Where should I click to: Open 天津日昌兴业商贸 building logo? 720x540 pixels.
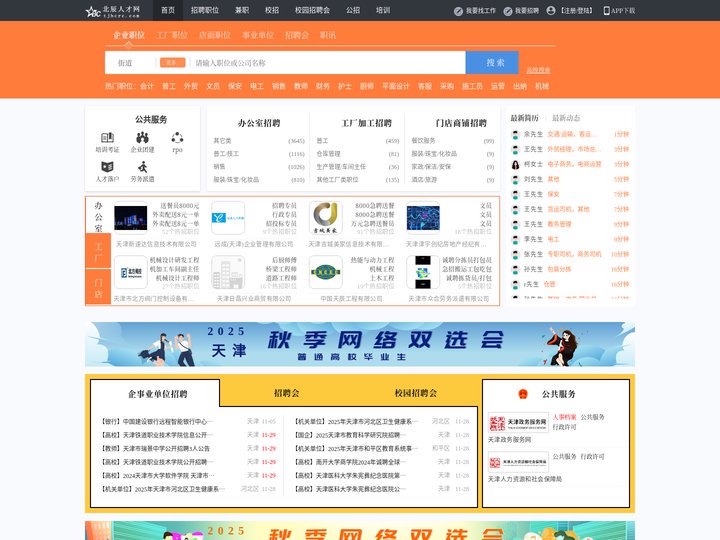[228, 272]
